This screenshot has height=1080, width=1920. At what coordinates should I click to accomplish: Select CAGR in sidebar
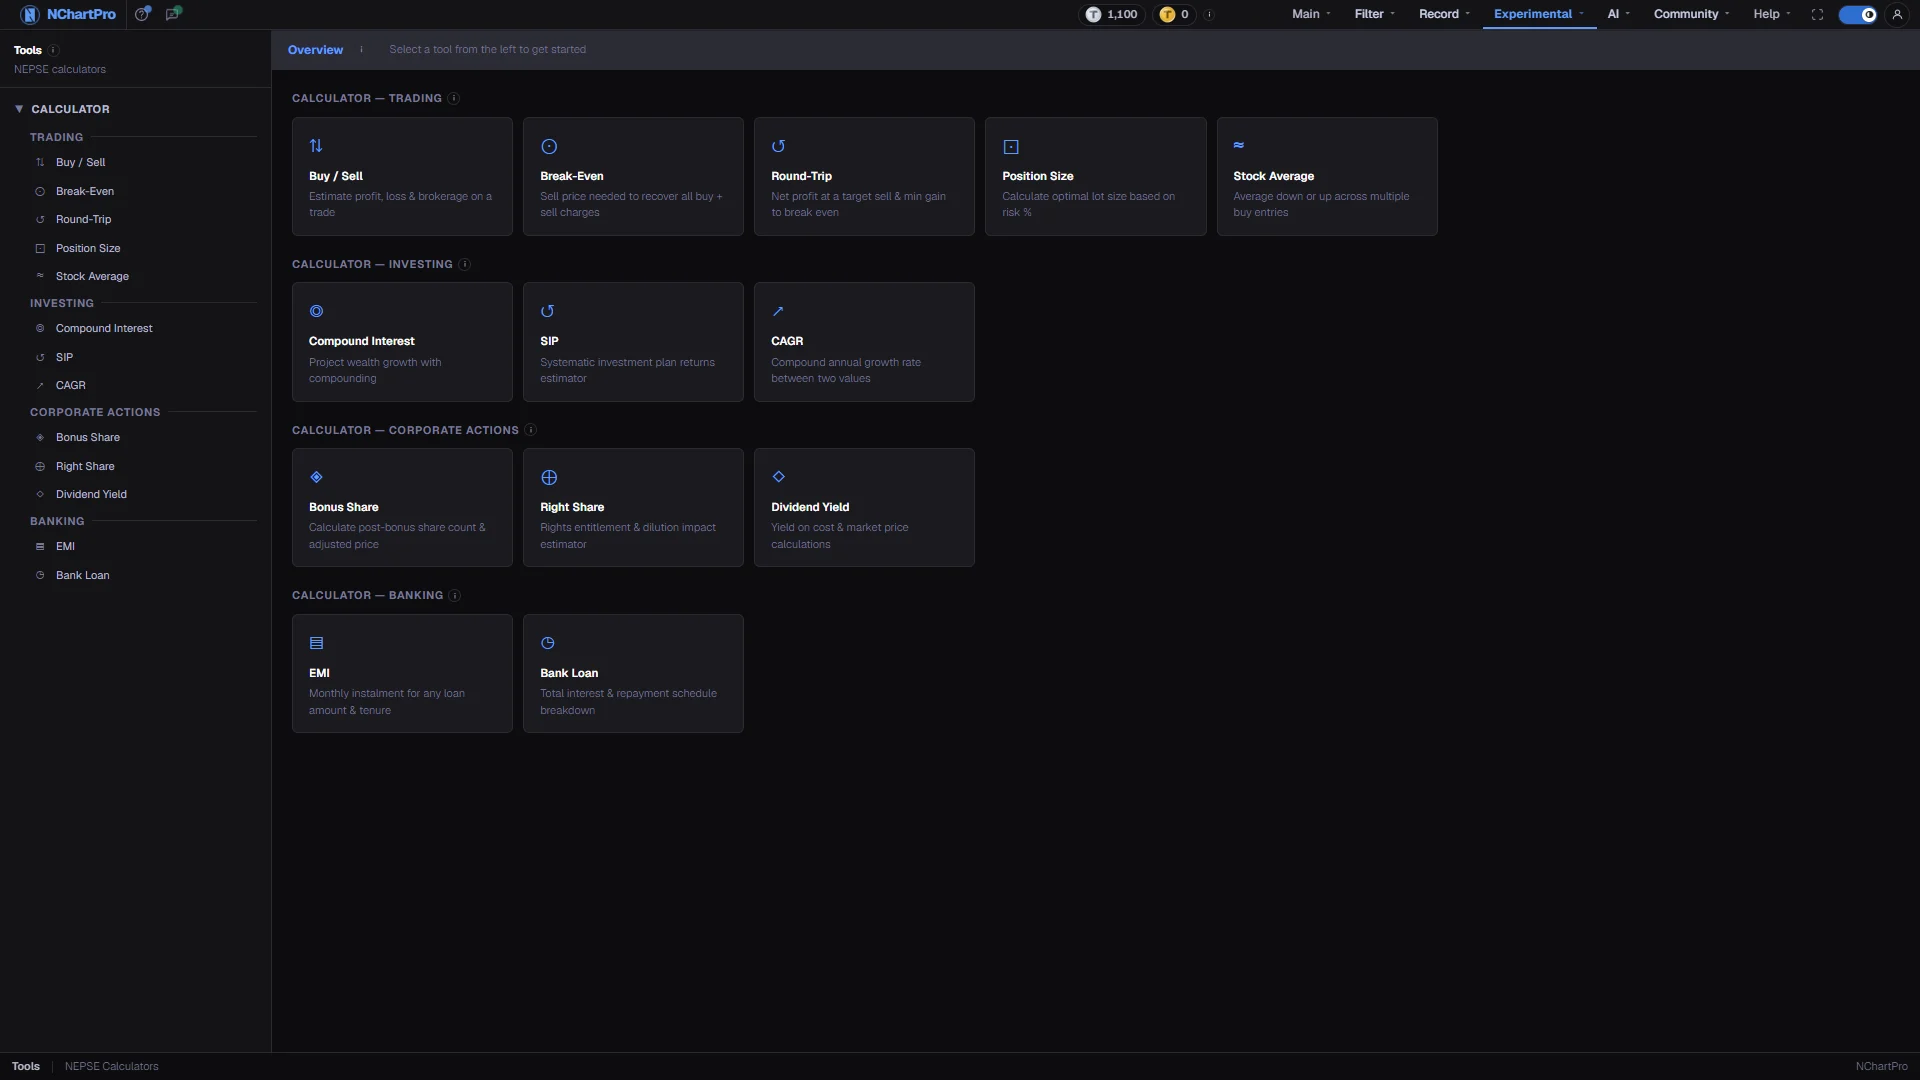click(x=135, y=385)
